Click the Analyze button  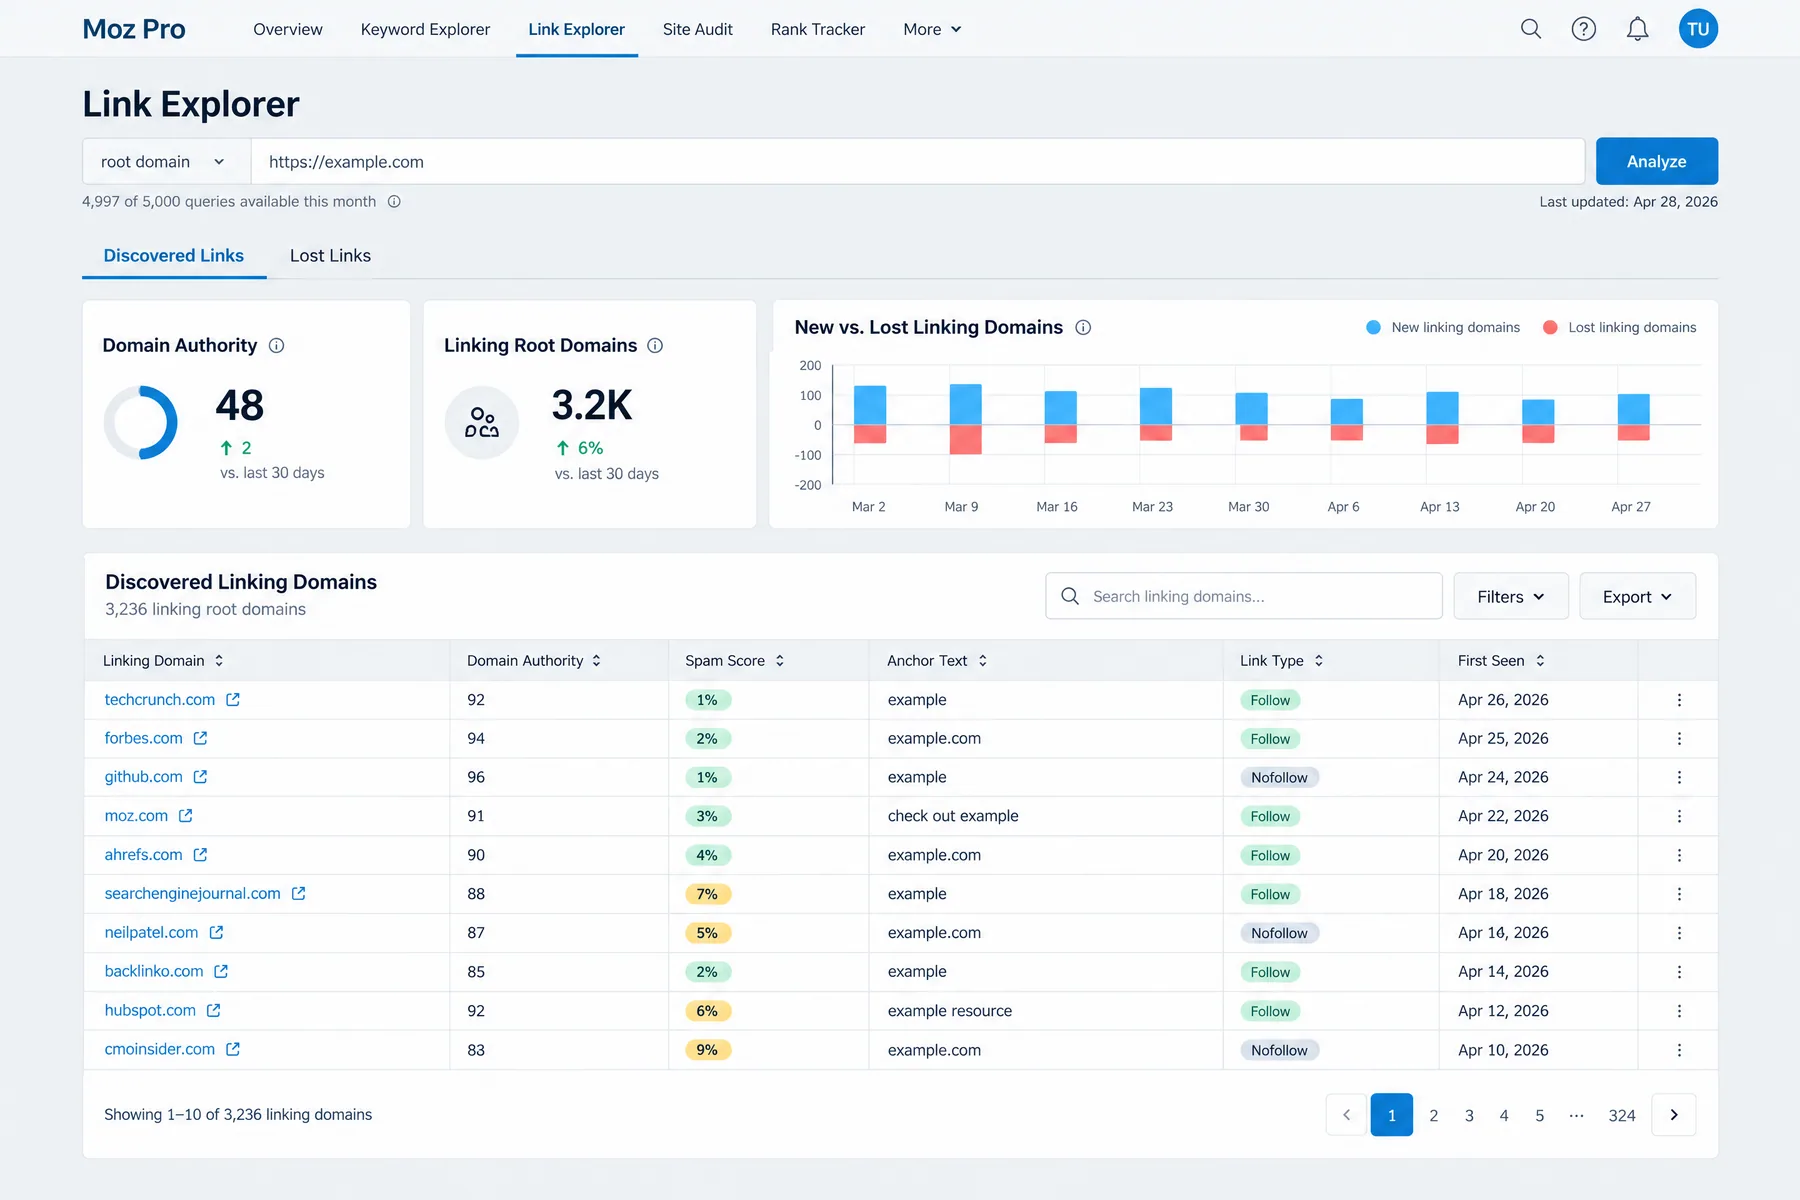pyautogui.click(x=1656, y=161)
